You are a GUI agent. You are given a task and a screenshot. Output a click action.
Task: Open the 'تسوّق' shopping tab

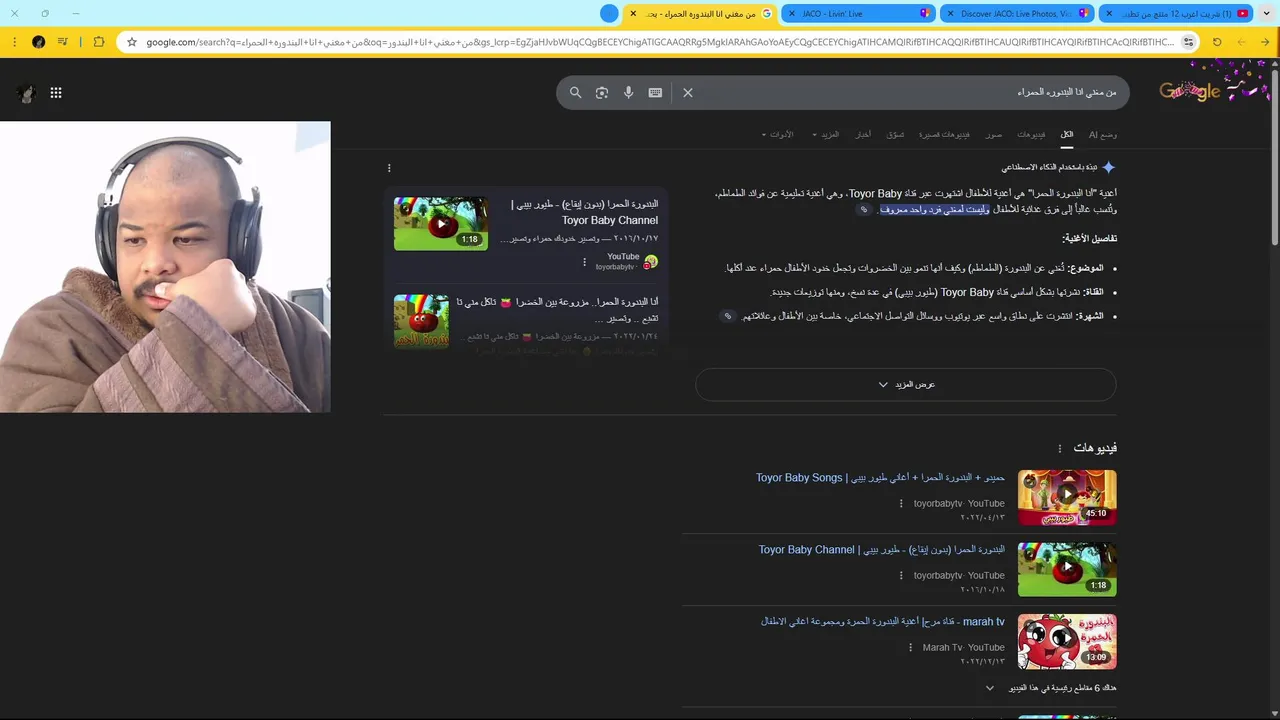(896, 134)
